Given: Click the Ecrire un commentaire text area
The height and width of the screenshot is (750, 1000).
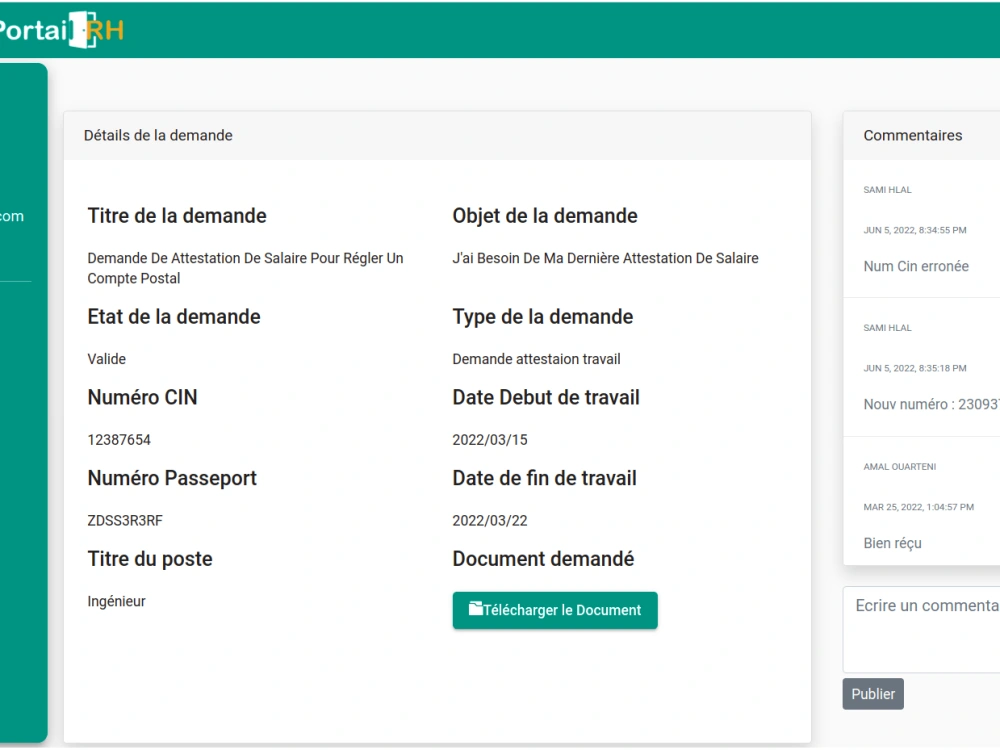Looking at the screenshot, I should tap(922, 629).
